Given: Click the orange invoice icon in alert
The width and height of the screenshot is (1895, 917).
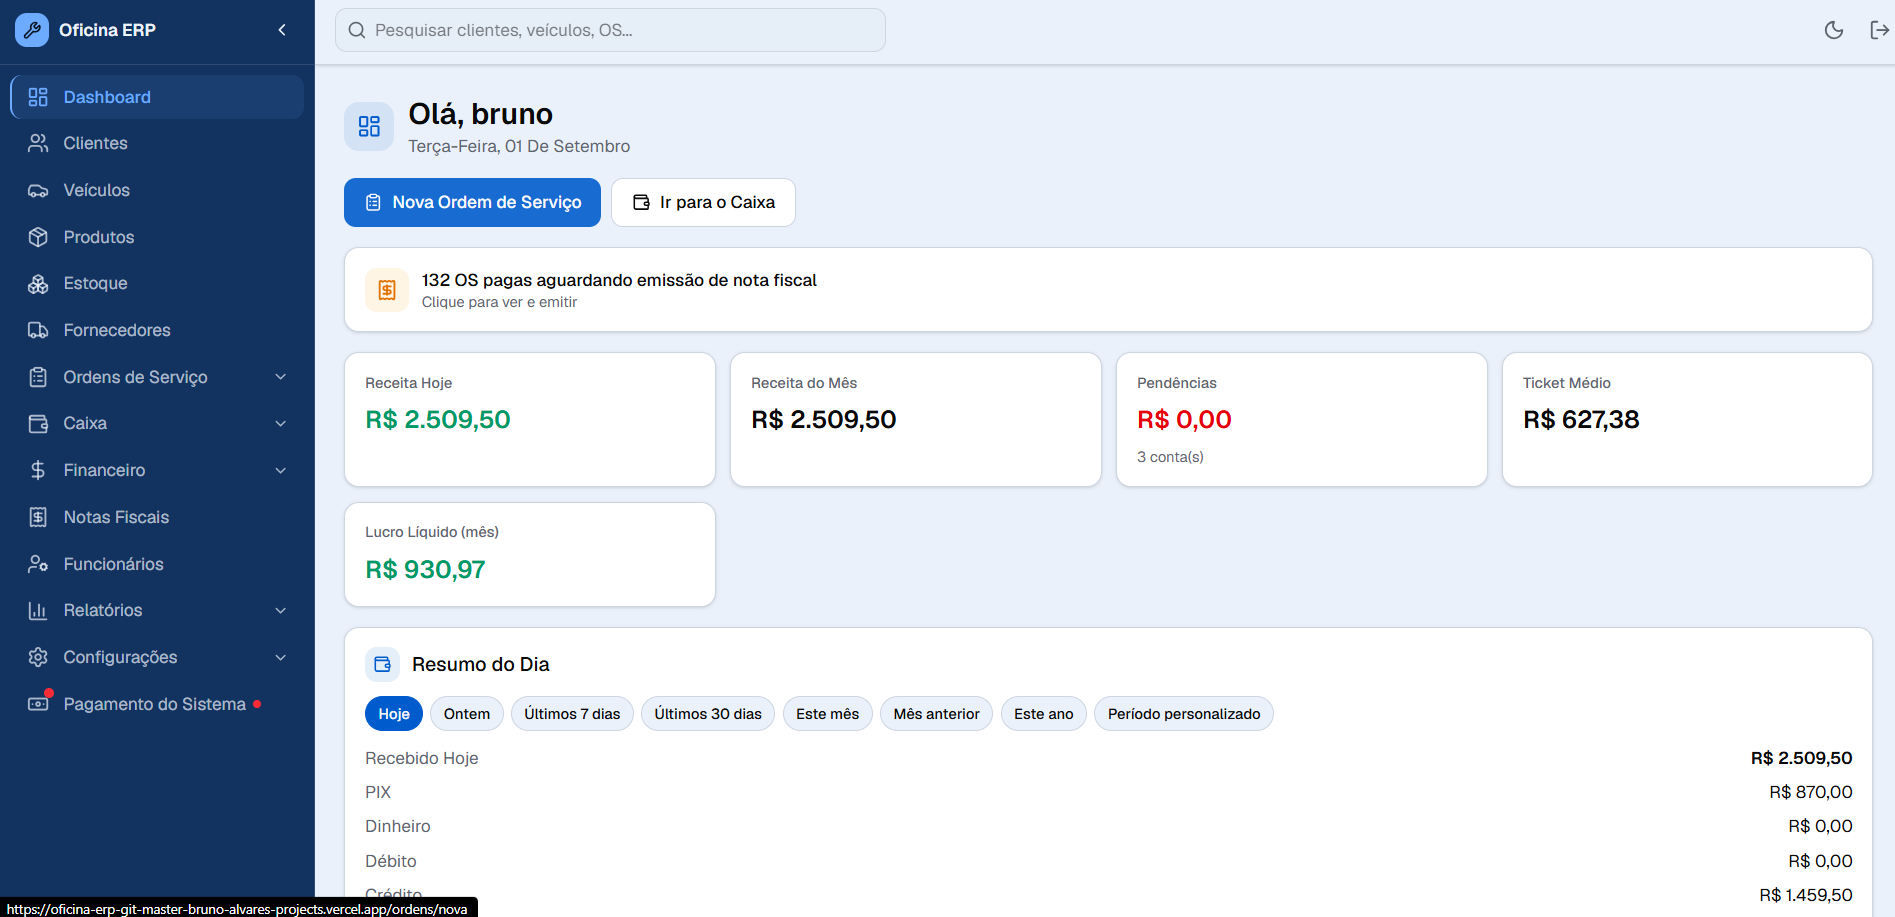Looking at the screenshot, I should [387, 290].
